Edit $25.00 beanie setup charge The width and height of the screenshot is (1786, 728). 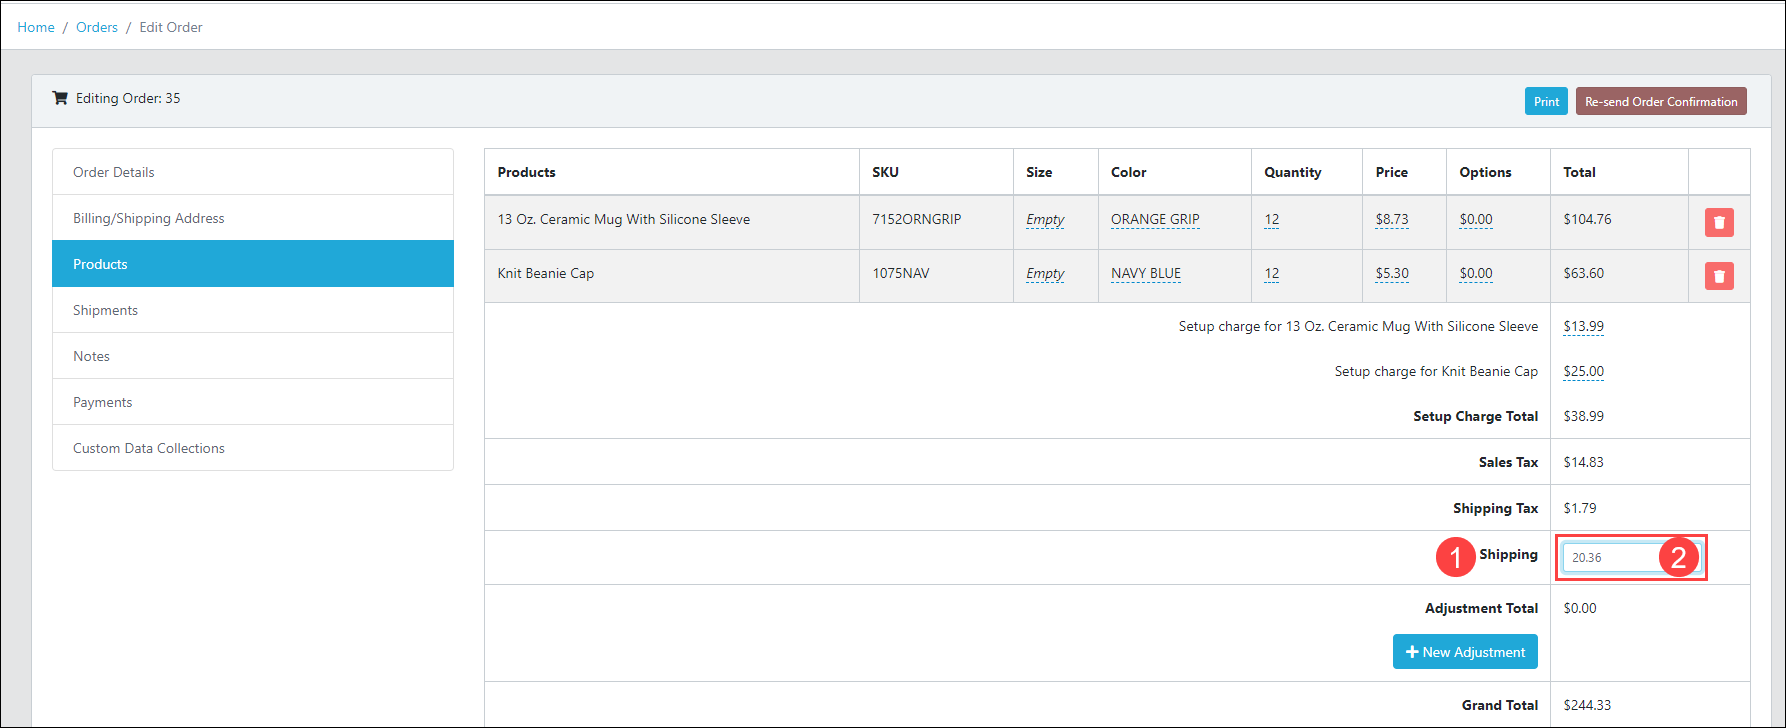(x=1583, y=371)
